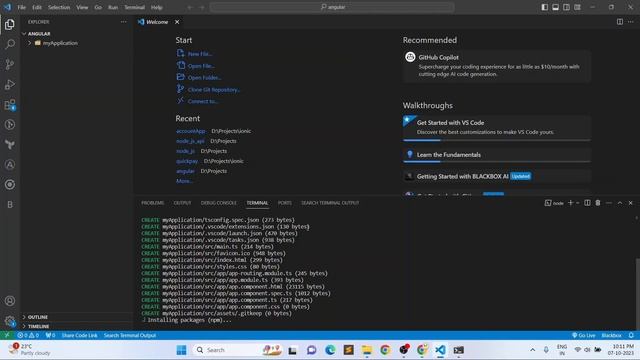
Task: Open the Run and Debug view
Action: click(x=10, y=84)
